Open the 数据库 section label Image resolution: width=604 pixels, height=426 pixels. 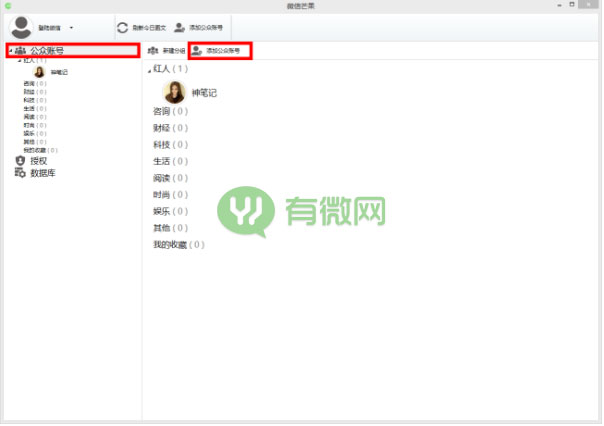pos(43,173)
